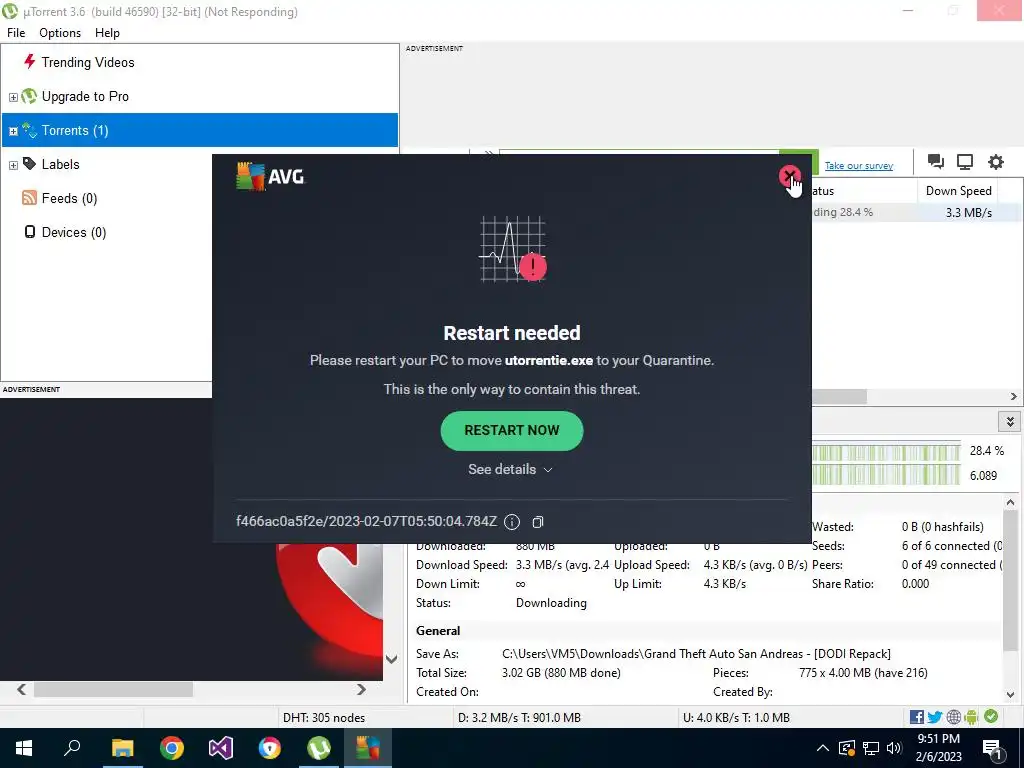Click the Pieces value 775 x 4.00 MB
Screen dimensions: 1024x768
(x=863, y=673)
